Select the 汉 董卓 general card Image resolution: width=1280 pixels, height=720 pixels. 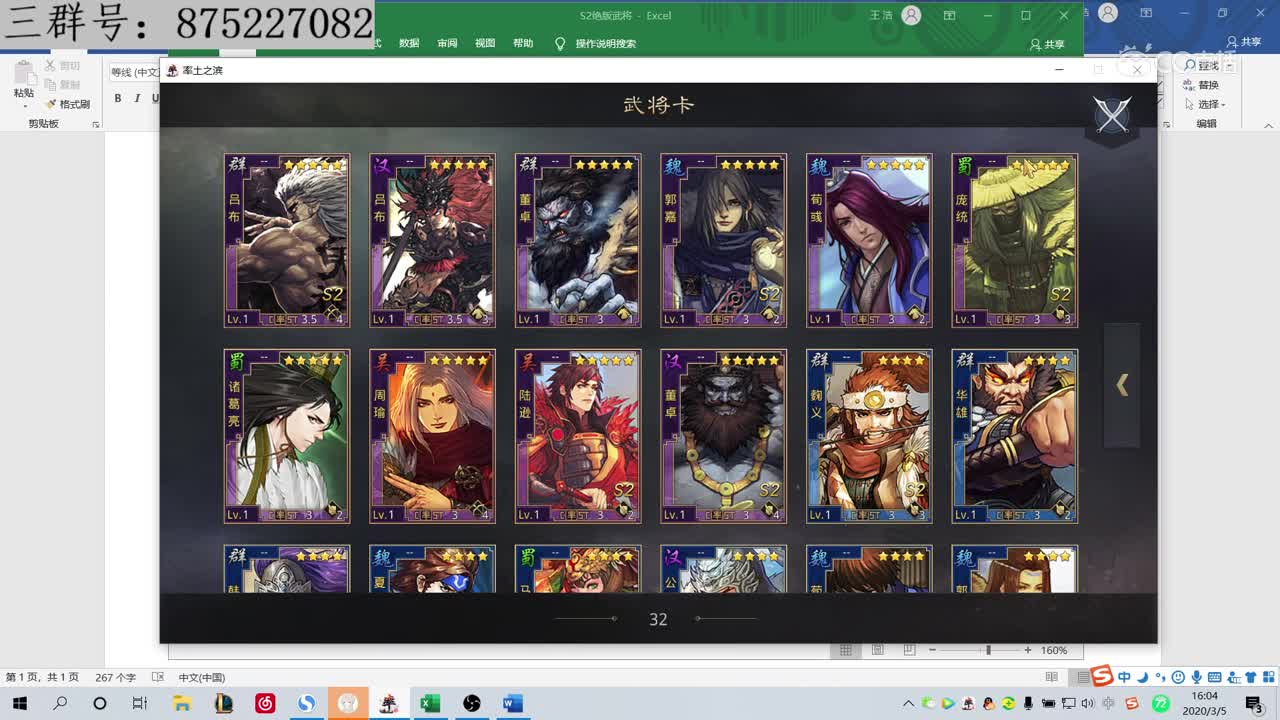coord(723,436)
